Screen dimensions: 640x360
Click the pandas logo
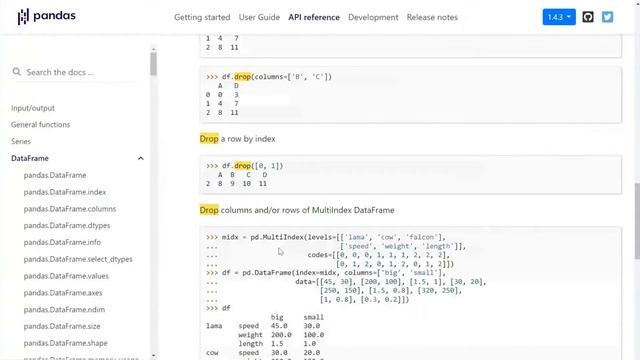(x=47, y=17)
